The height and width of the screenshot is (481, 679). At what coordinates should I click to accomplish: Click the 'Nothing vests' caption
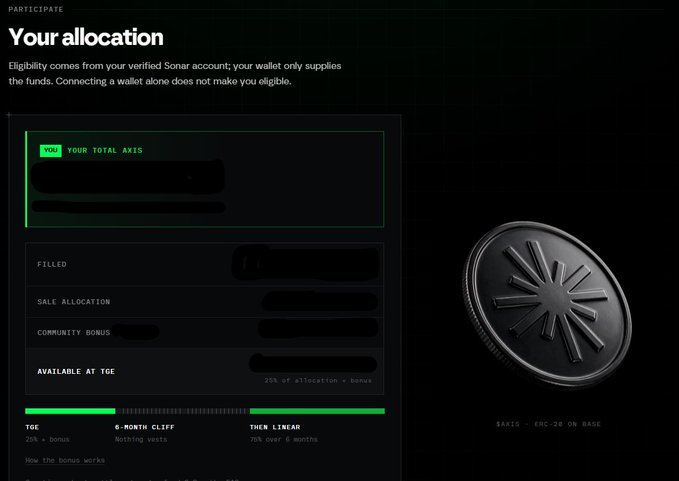pyautogui.click(x=141, y=439)
